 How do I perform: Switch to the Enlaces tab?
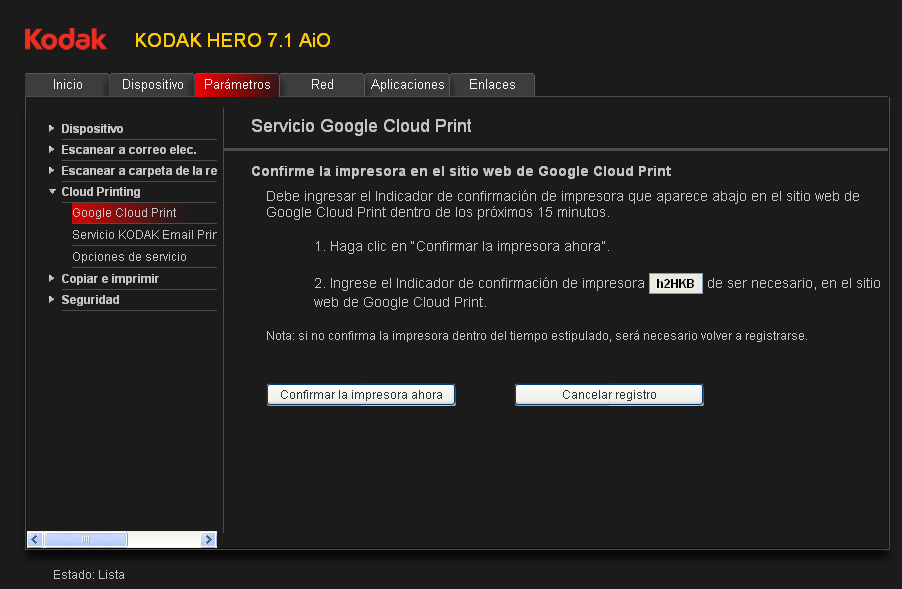492,85
